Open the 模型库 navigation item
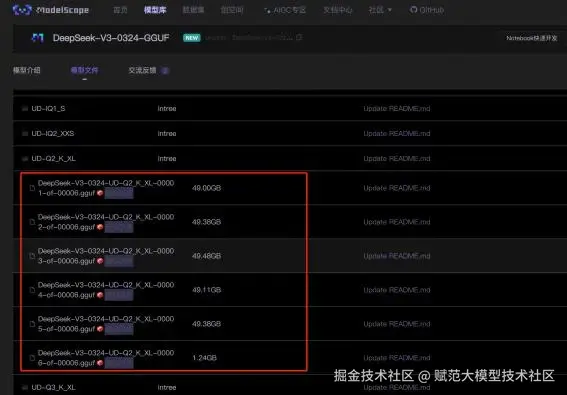Image resolution: width=567 pixels, height=395 pixels. click(x=155, y=10)
